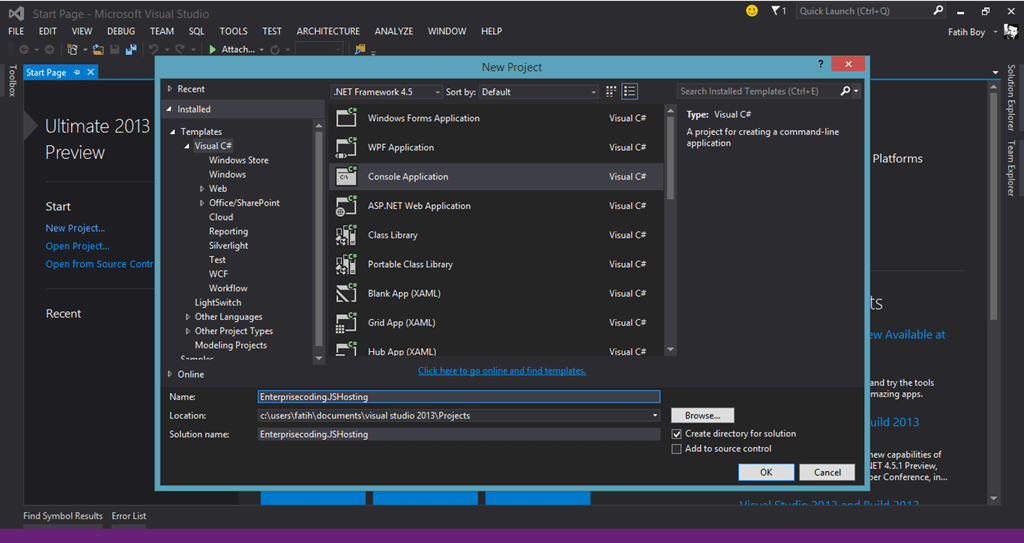Send feedback via the smiley icon
This screenshot has height=543, width=1024.
click(x=752, y=10)
